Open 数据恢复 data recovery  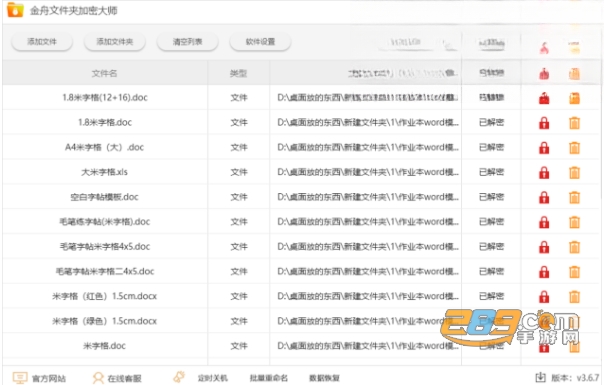pos(324,378)
